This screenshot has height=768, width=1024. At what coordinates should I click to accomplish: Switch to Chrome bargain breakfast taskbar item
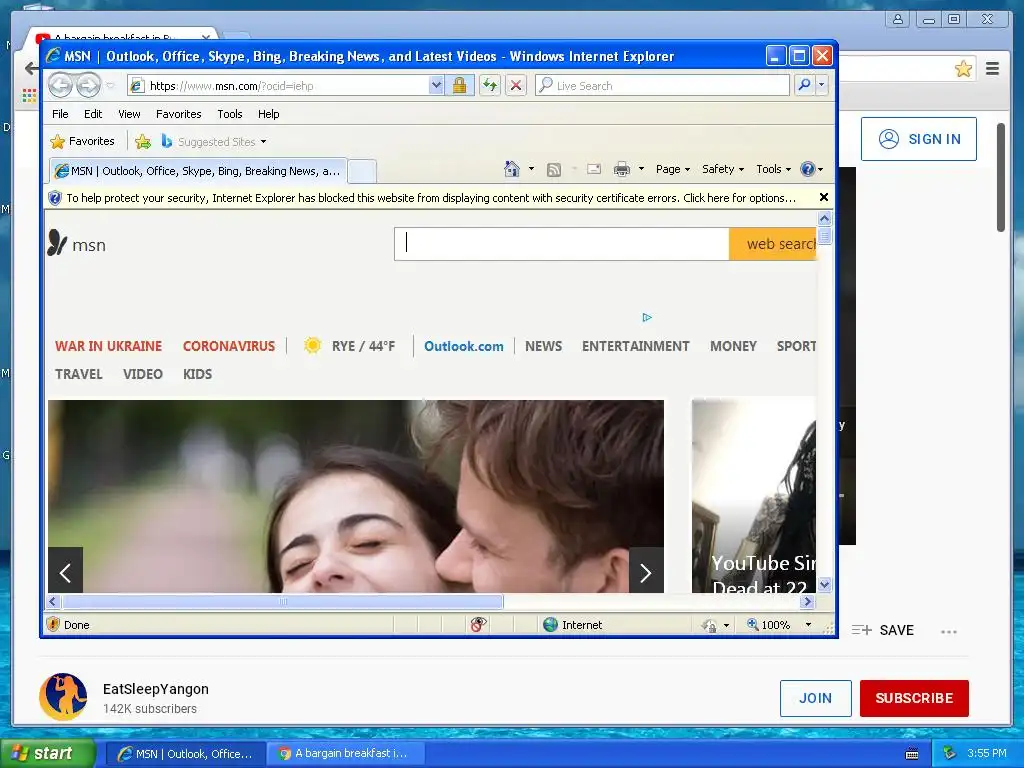point(347,753)
